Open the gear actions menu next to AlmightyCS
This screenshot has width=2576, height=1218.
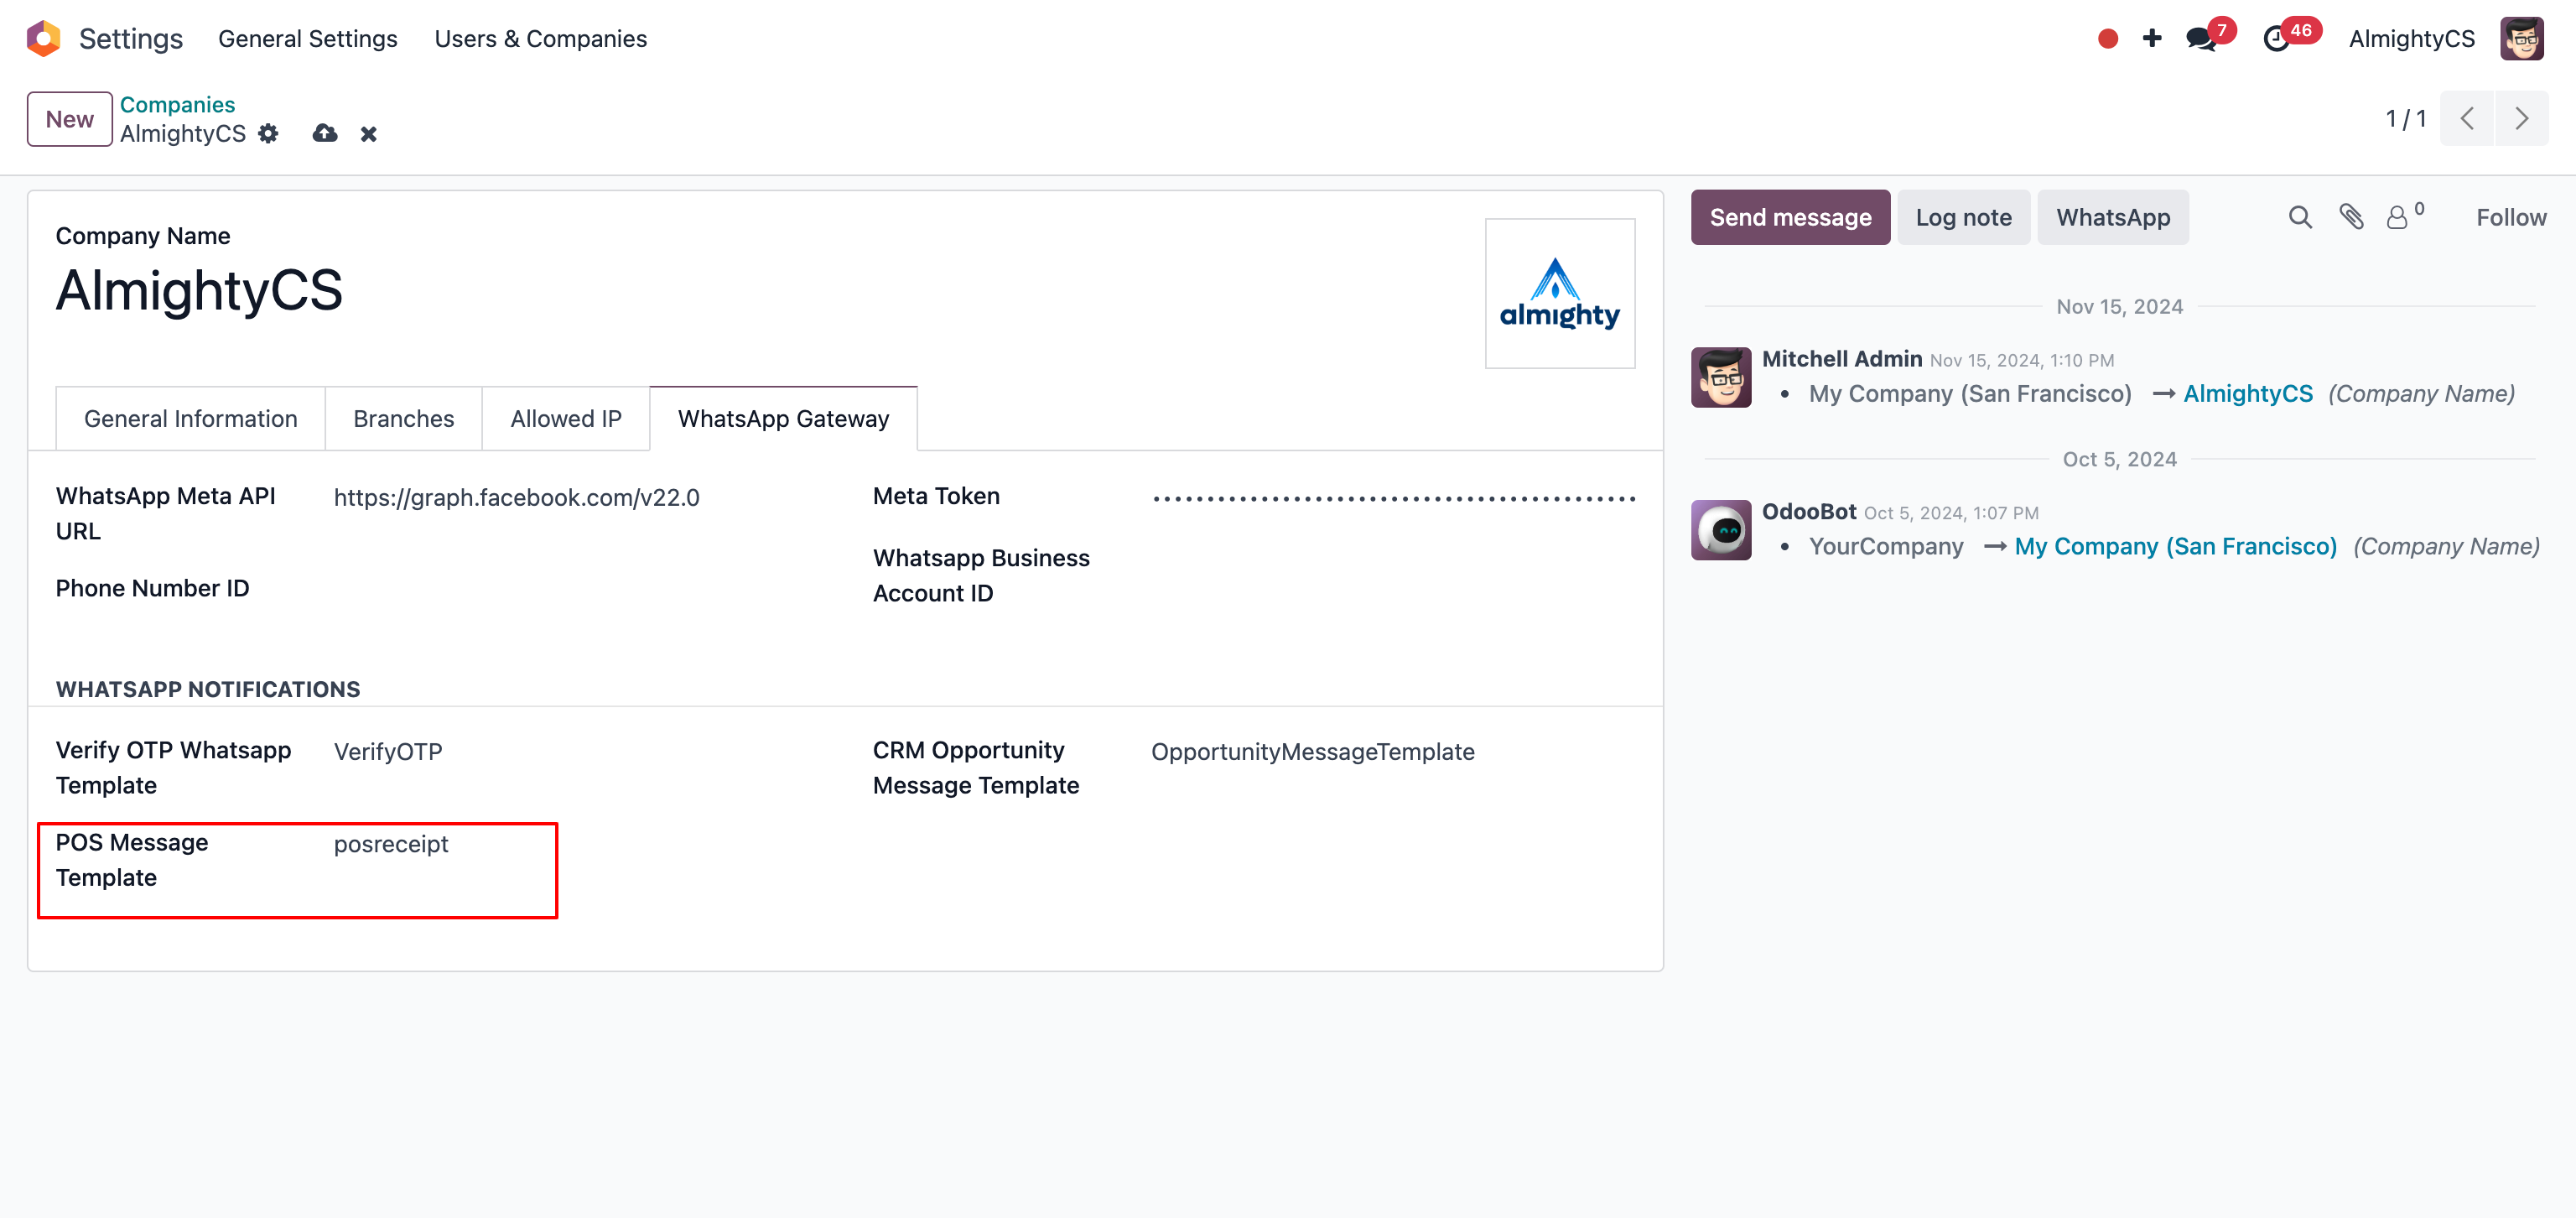click(x=268, y=133)
